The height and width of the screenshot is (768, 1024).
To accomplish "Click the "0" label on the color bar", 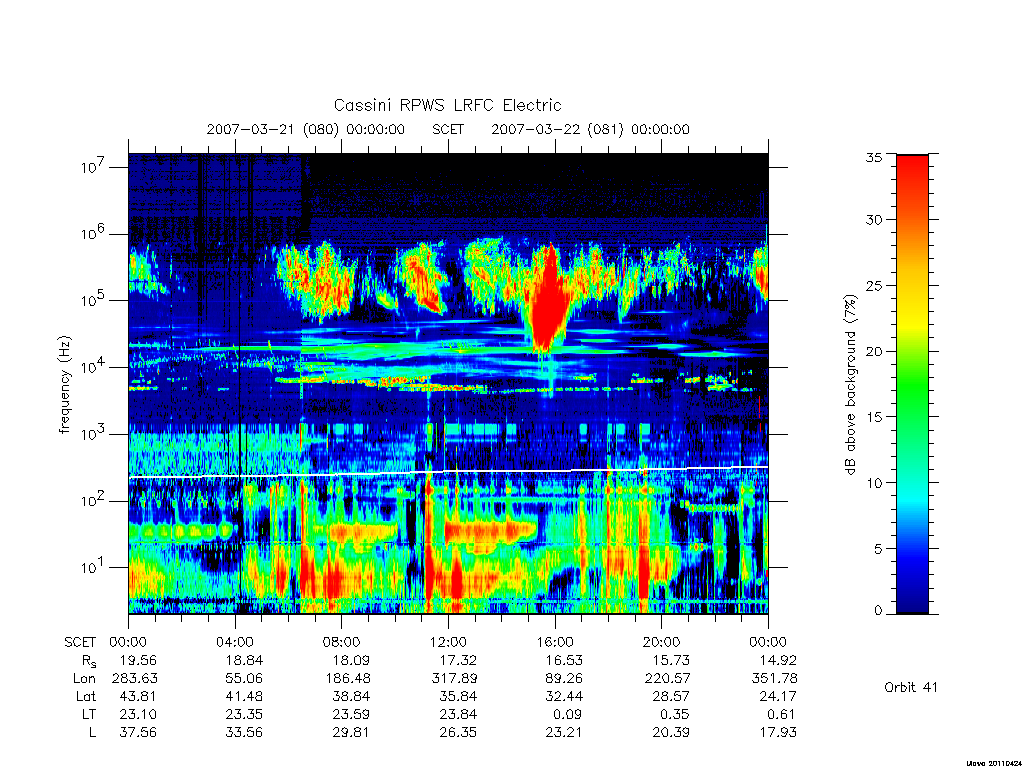I will pos(878,611).
